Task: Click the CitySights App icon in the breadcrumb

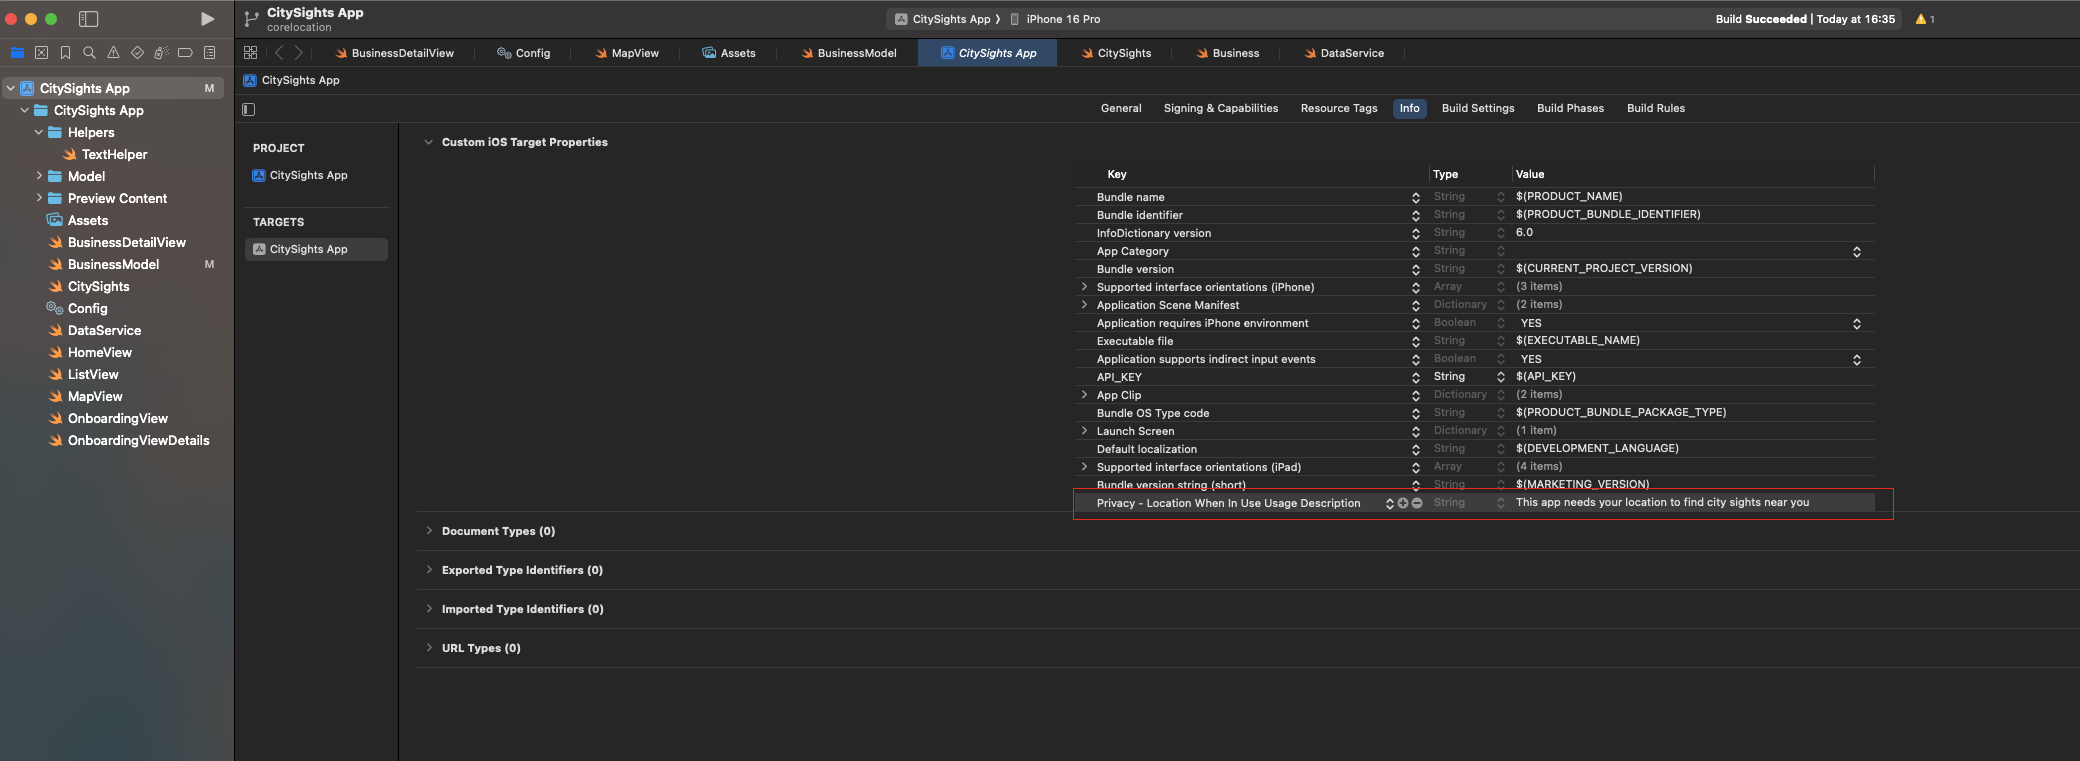Action: pyautogui.click(x=250, y=80)
